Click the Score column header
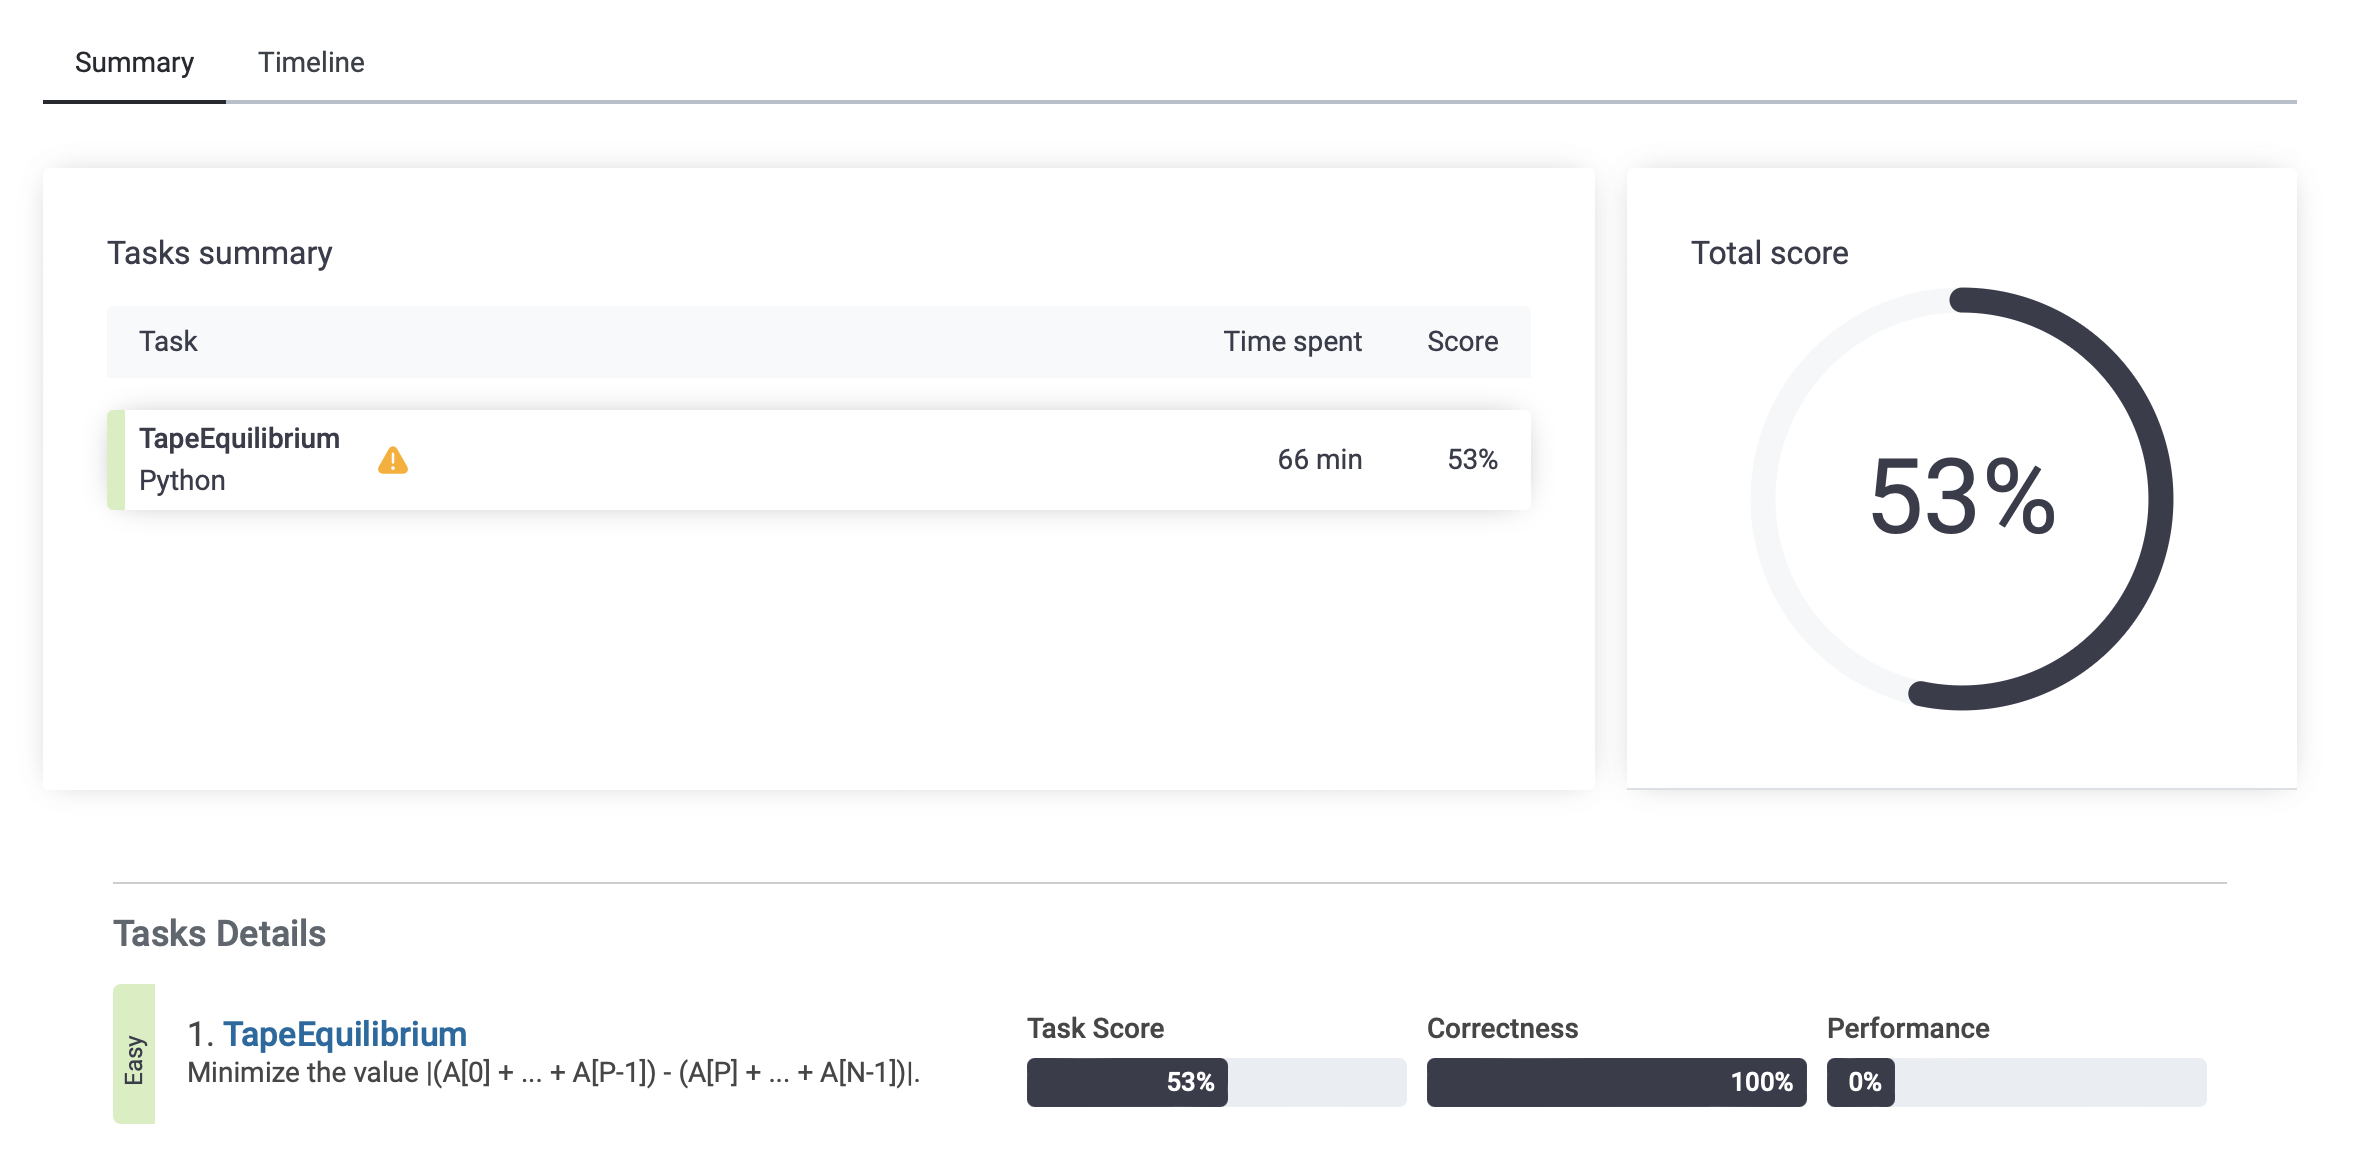This screenshot has height=1172, width=2366. coord(1462,342)
